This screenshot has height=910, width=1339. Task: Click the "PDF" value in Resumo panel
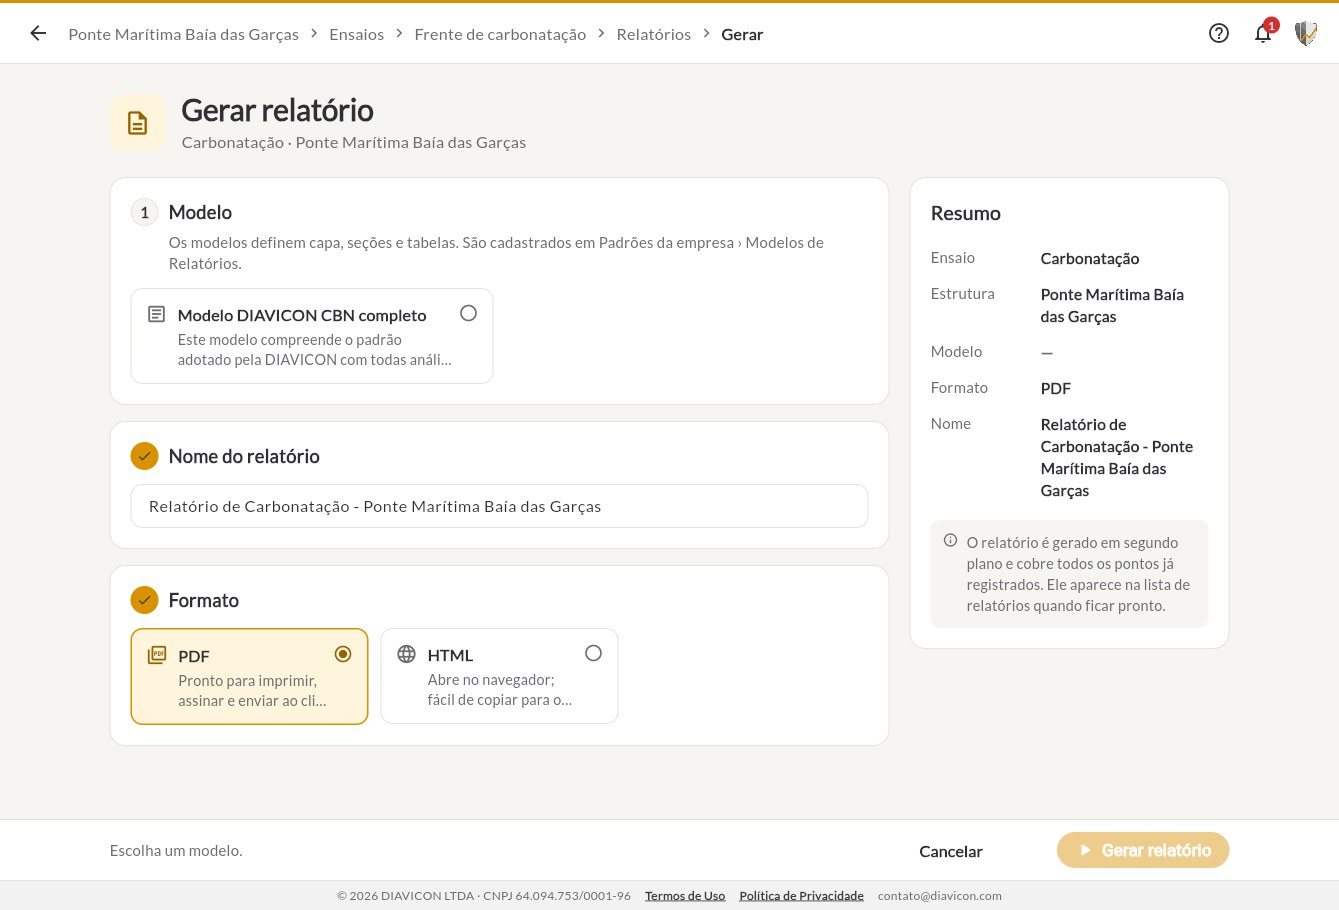tap(1056, 388)
